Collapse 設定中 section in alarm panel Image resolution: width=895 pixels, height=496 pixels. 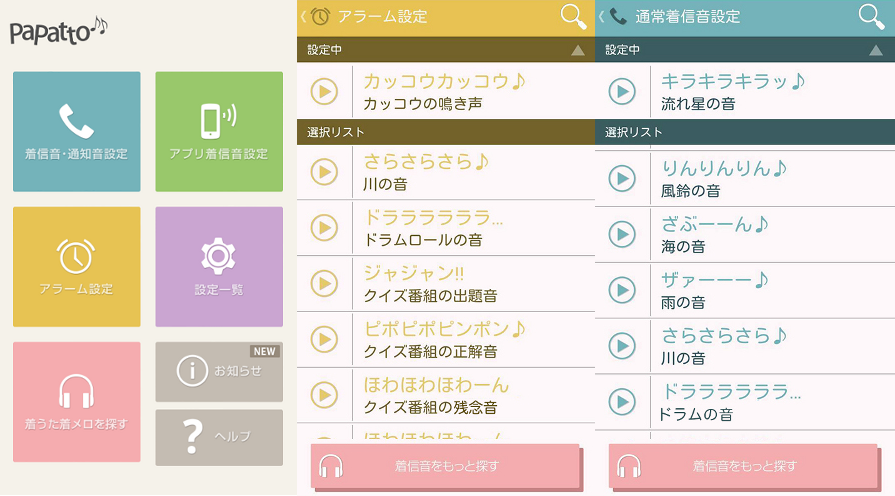tap(577, 49)
